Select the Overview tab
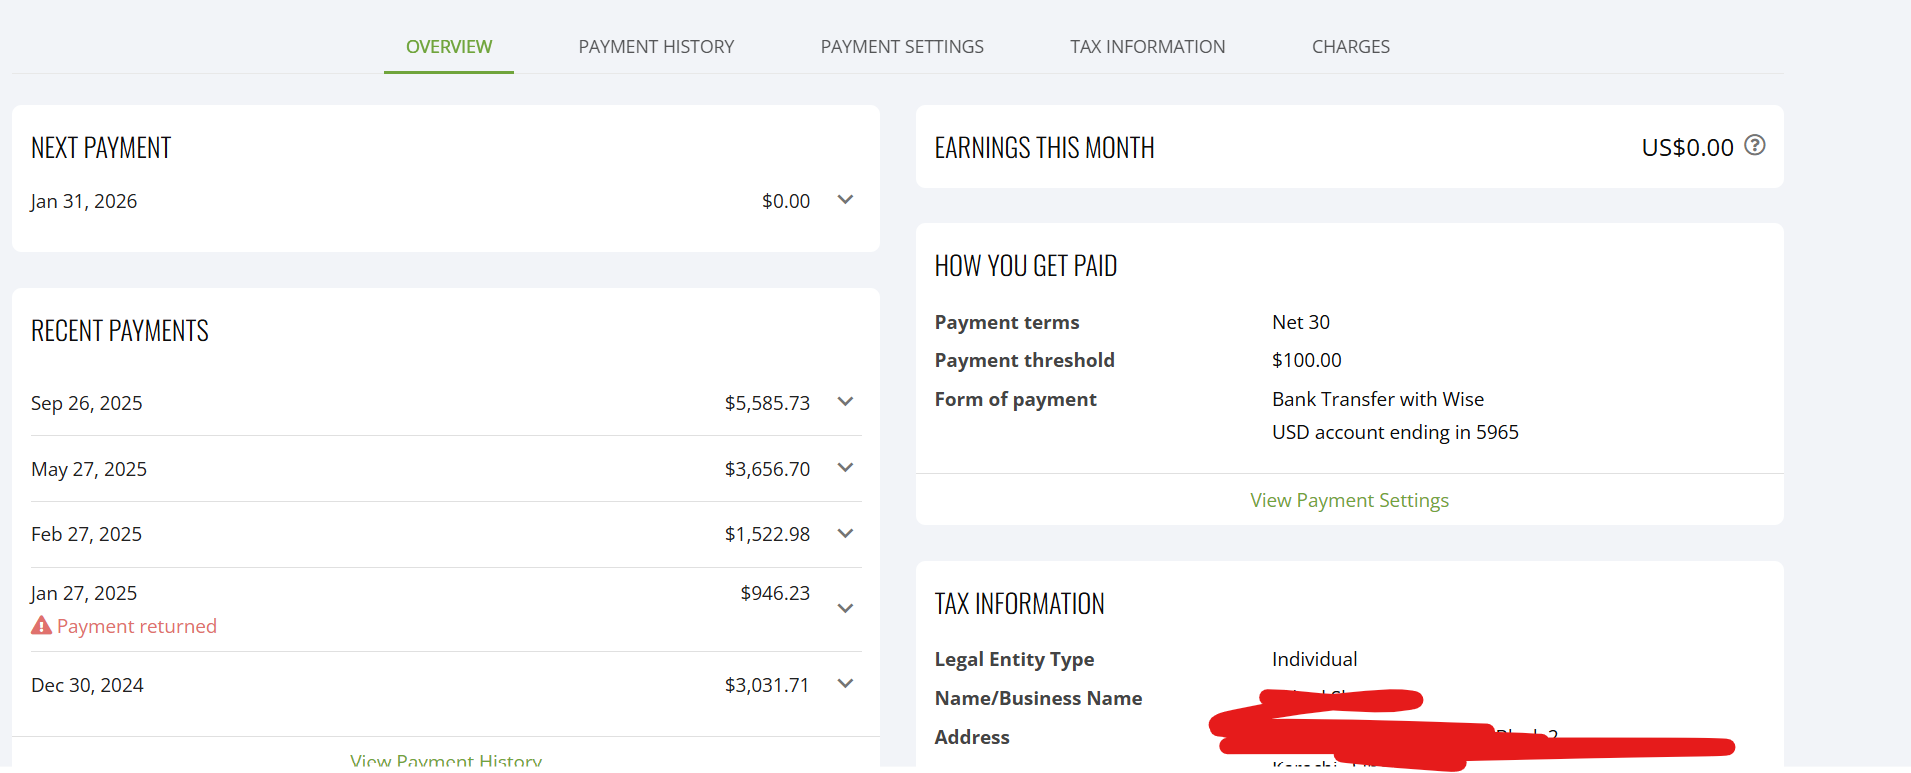 click(x=449, y=47)
